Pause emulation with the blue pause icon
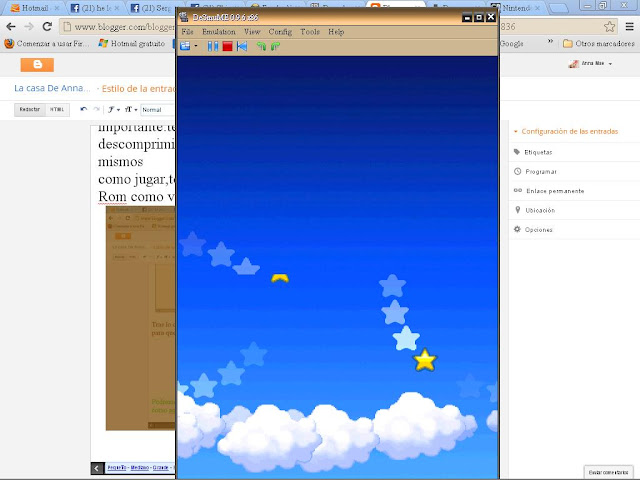 pyautogui.click(x=213, y=46)
